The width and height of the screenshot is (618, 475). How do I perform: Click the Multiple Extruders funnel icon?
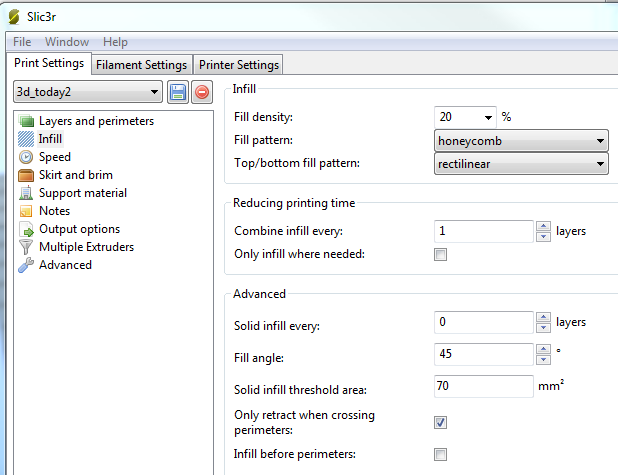pyautogui.click(x=26, y=247)
